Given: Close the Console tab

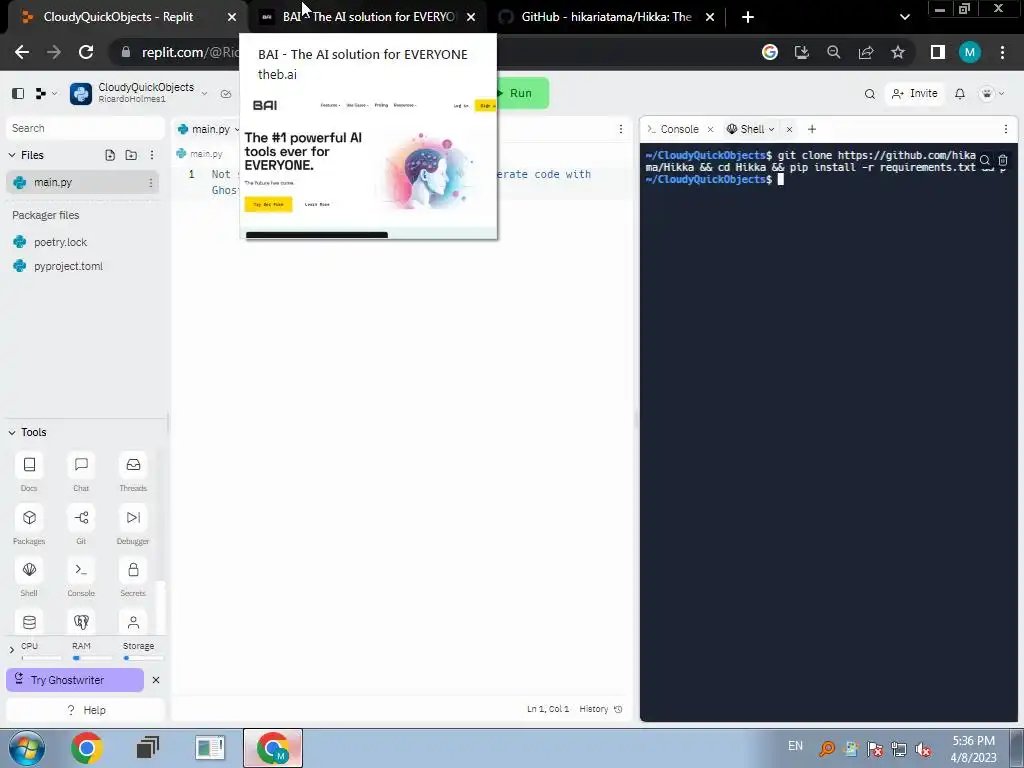Looking at the screenshot, I should [711, 129].
